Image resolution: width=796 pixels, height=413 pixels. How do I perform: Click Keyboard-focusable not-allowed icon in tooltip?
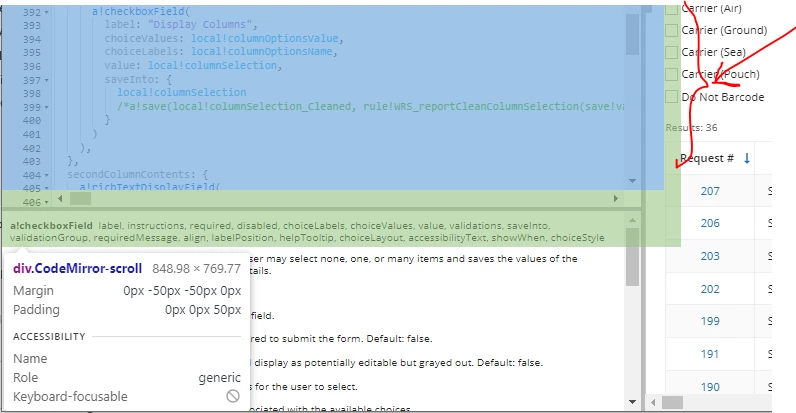[233, 396]
